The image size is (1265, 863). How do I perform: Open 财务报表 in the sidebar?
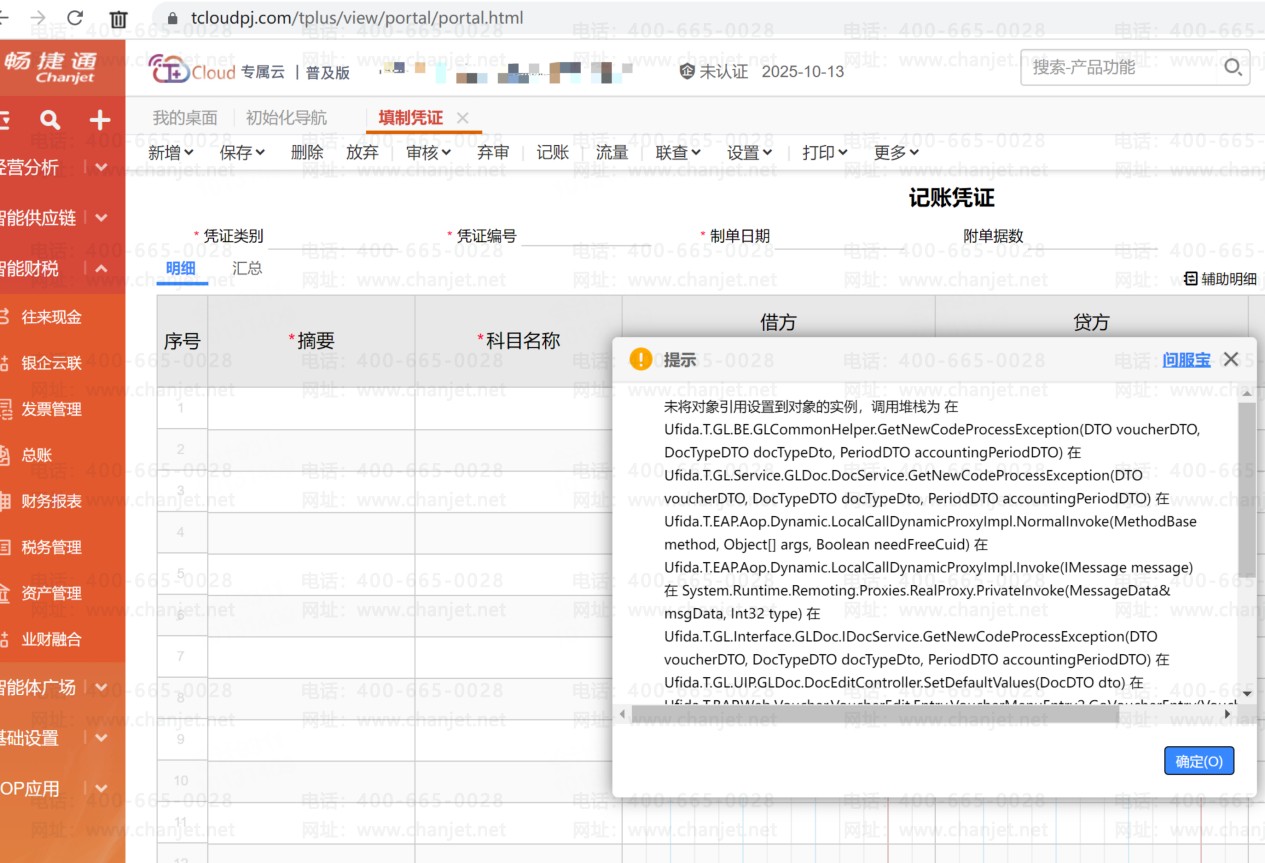coord(51,501)
